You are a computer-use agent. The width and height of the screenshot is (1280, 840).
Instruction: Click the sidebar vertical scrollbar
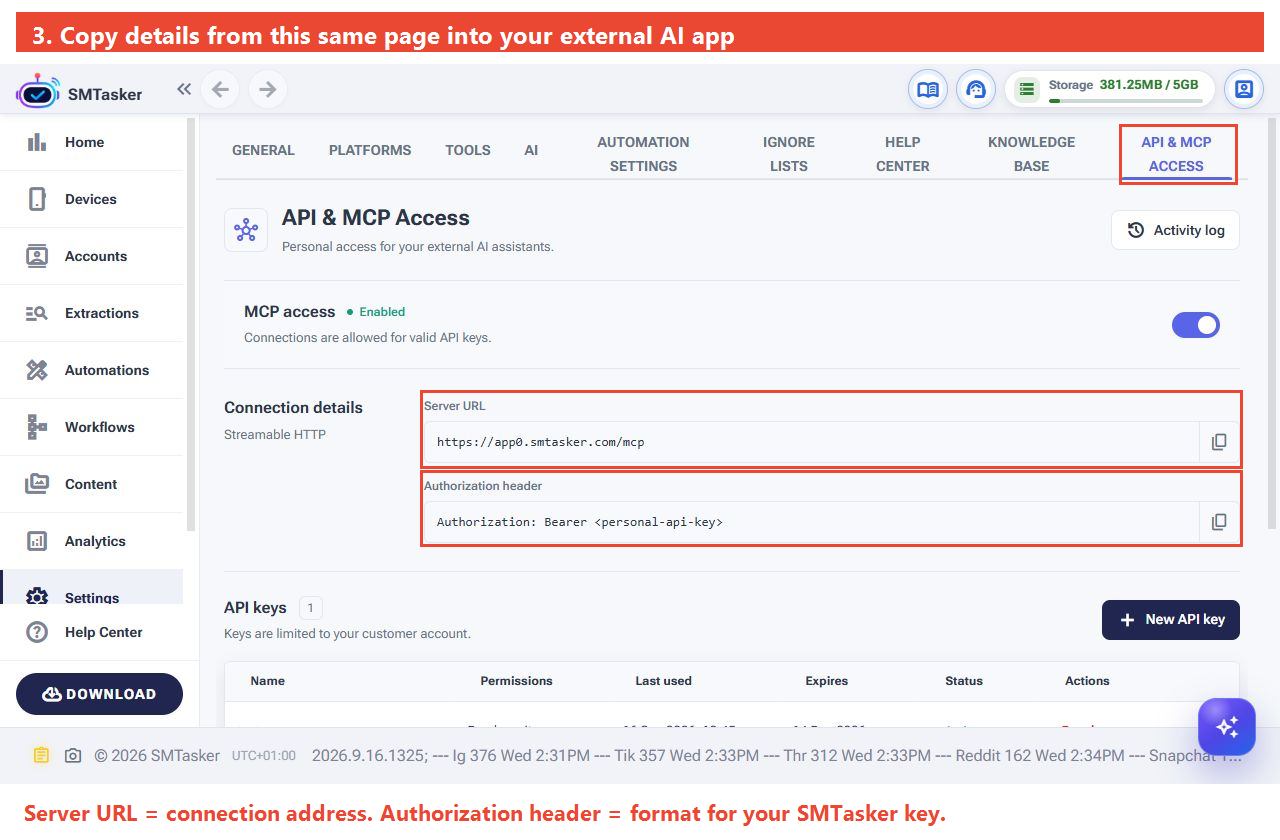[x=191, y=323]
